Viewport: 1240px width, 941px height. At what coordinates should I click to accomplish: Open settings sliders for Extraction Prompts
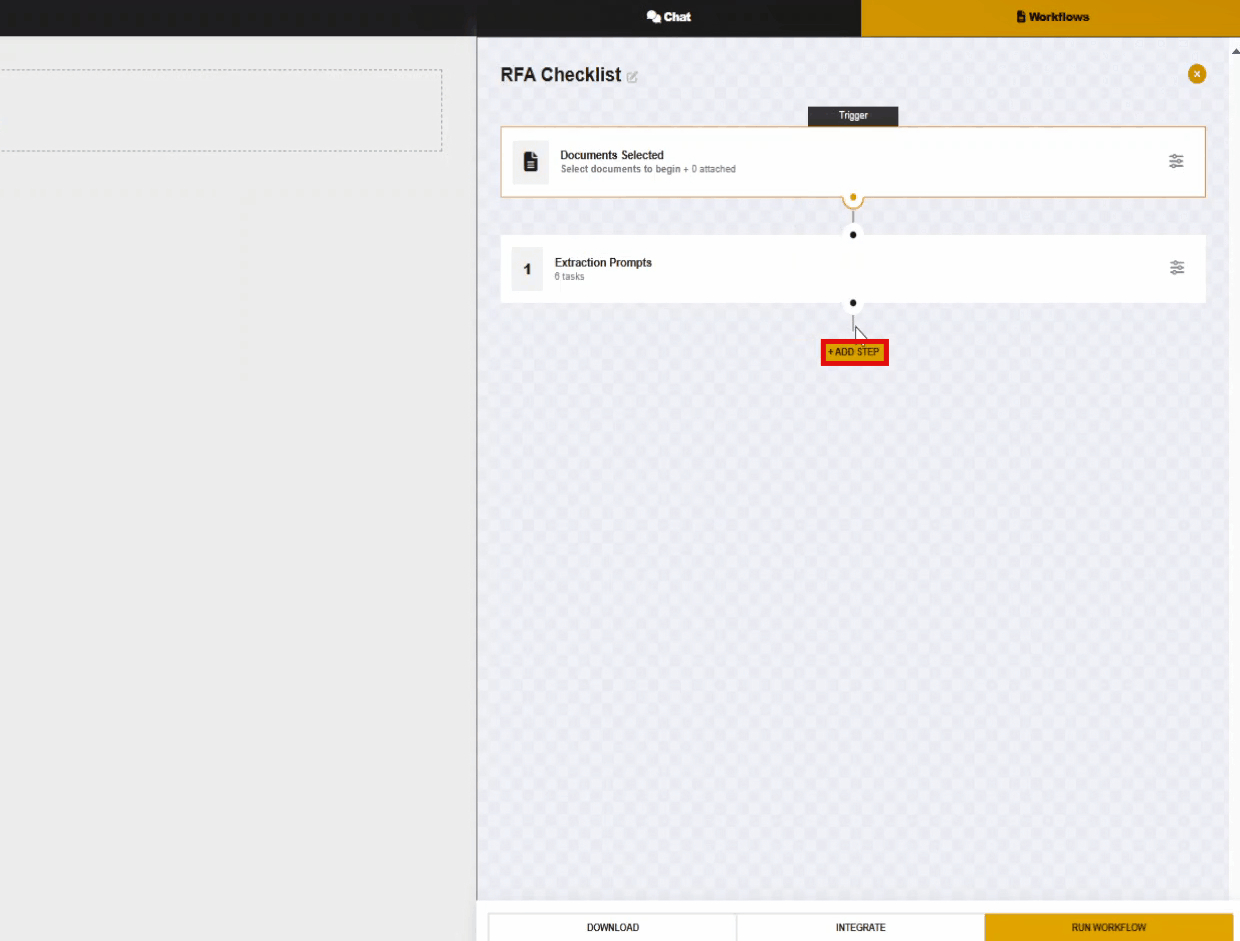pos(1176,267)
